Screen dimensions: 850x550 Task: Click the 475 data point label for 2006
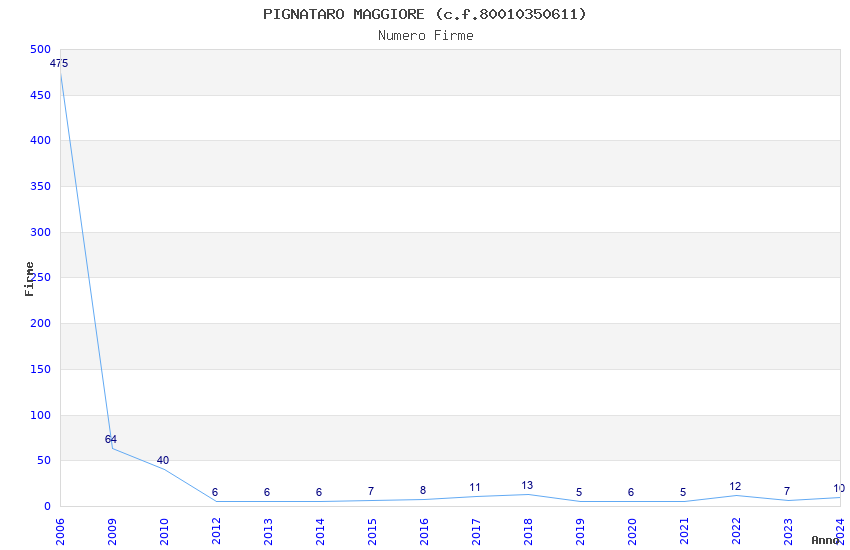(59, 63)
